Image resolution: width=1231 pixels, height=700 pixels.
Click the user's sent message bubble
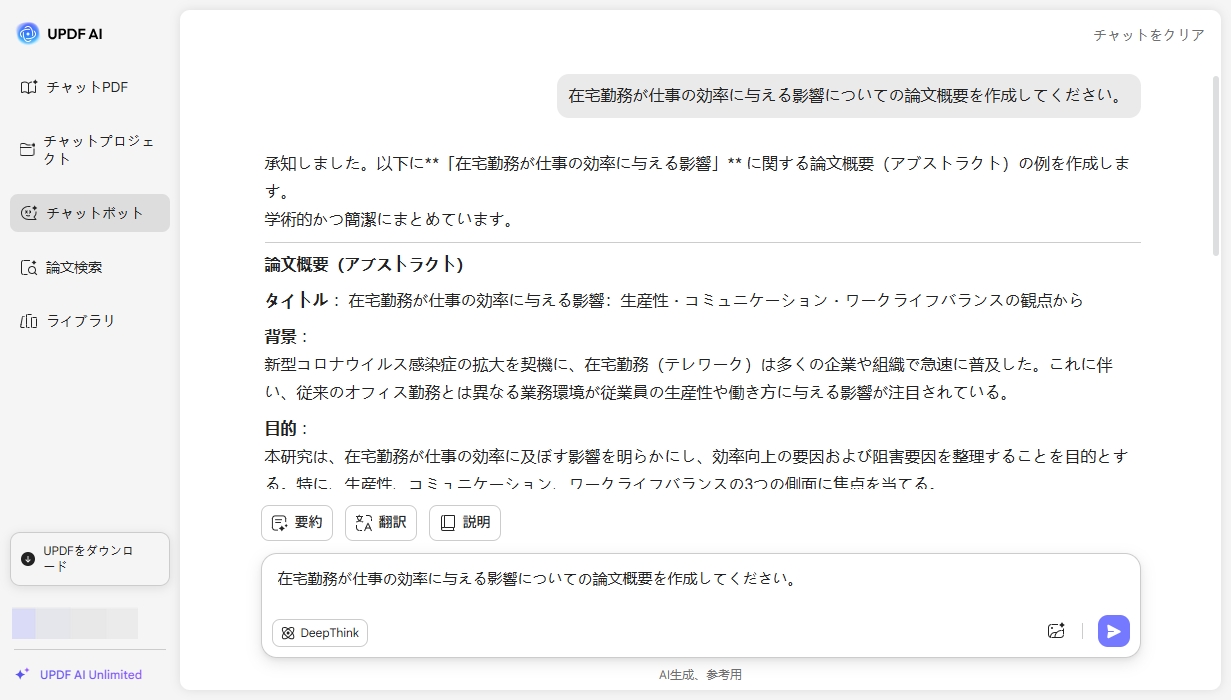(848, 96)
